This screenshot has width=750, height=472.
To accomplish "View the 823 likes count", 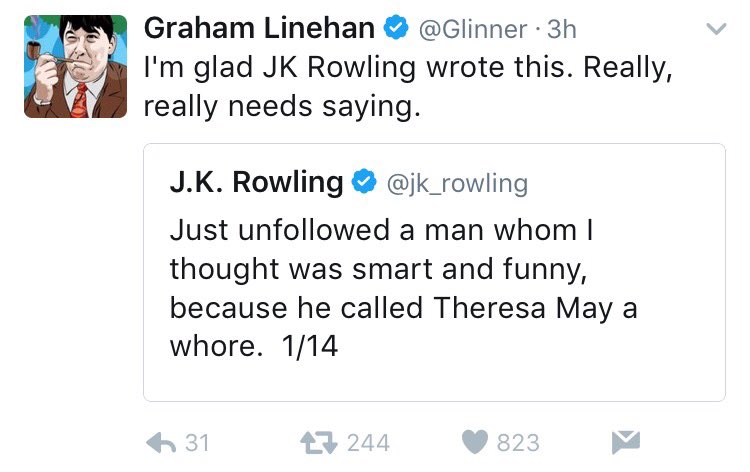I will pyautogui.click(x=518, y=443).
